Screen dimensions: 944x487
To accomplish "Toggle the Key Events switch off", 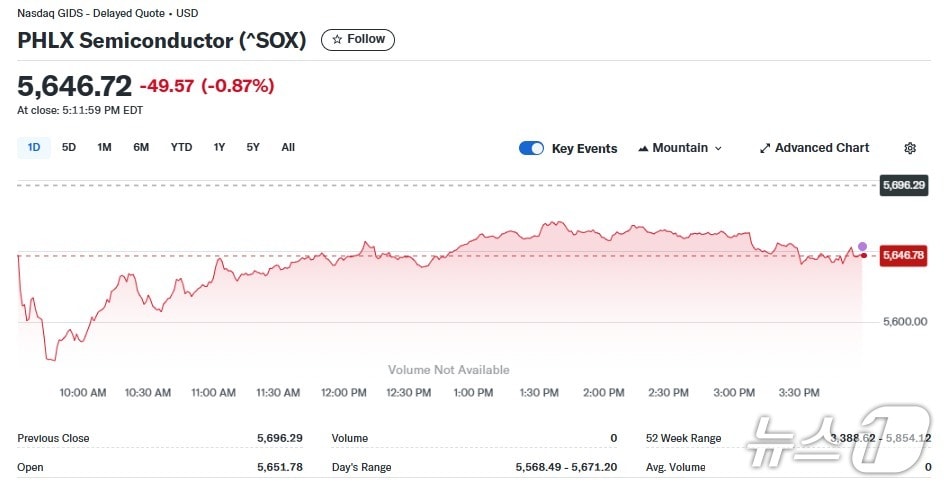I will coord(531,148).
